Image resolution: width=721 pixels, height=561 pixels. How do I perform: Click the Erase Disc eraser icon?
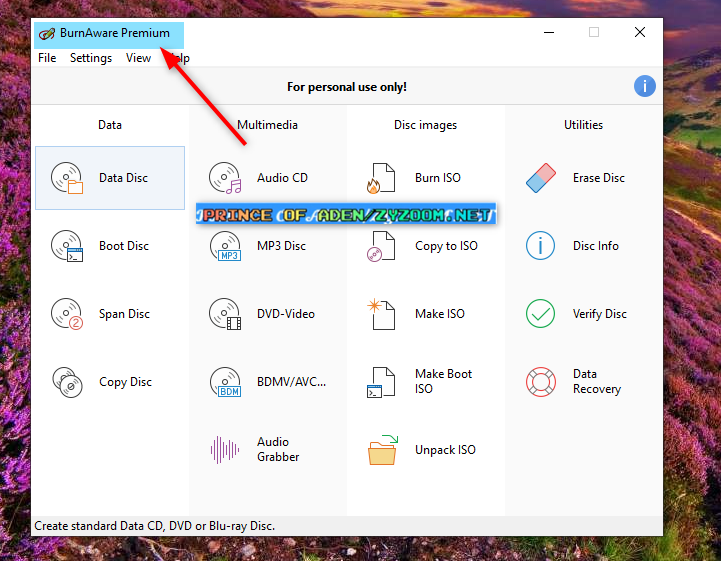pyautogui.click(x=541, y=178)
